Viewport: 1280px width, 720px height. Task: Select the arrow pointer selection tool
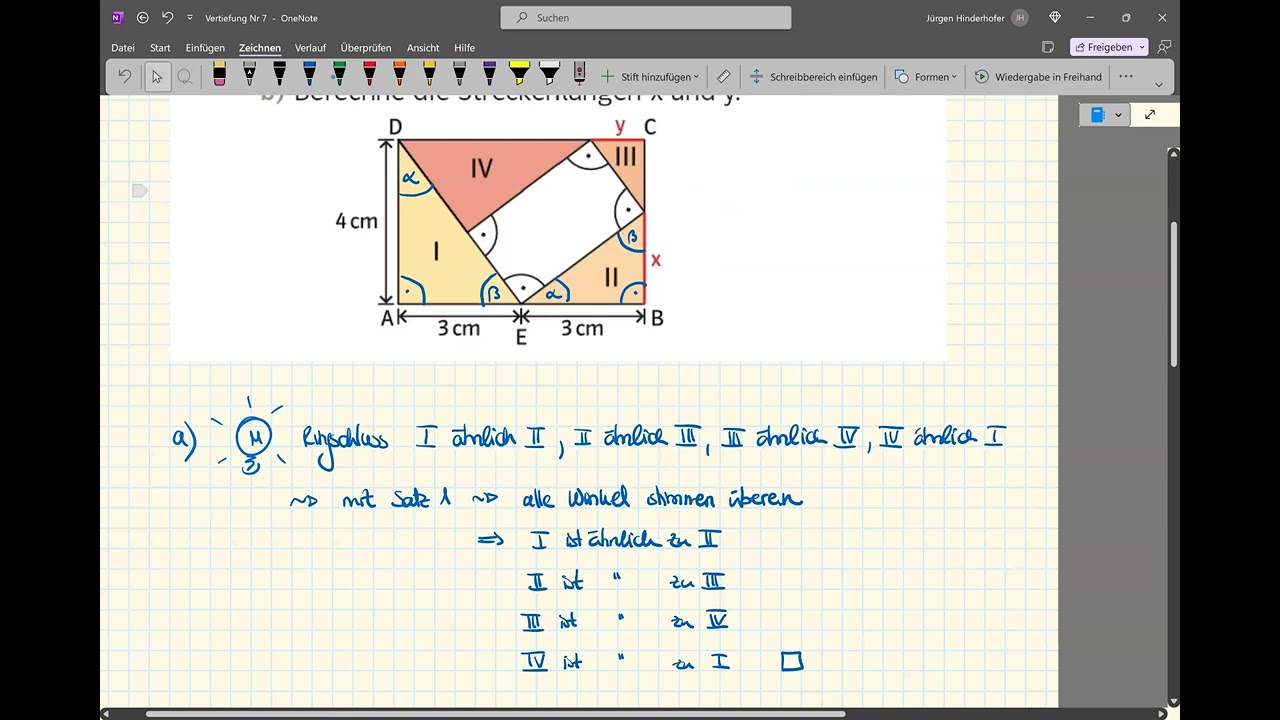[157, 76]
